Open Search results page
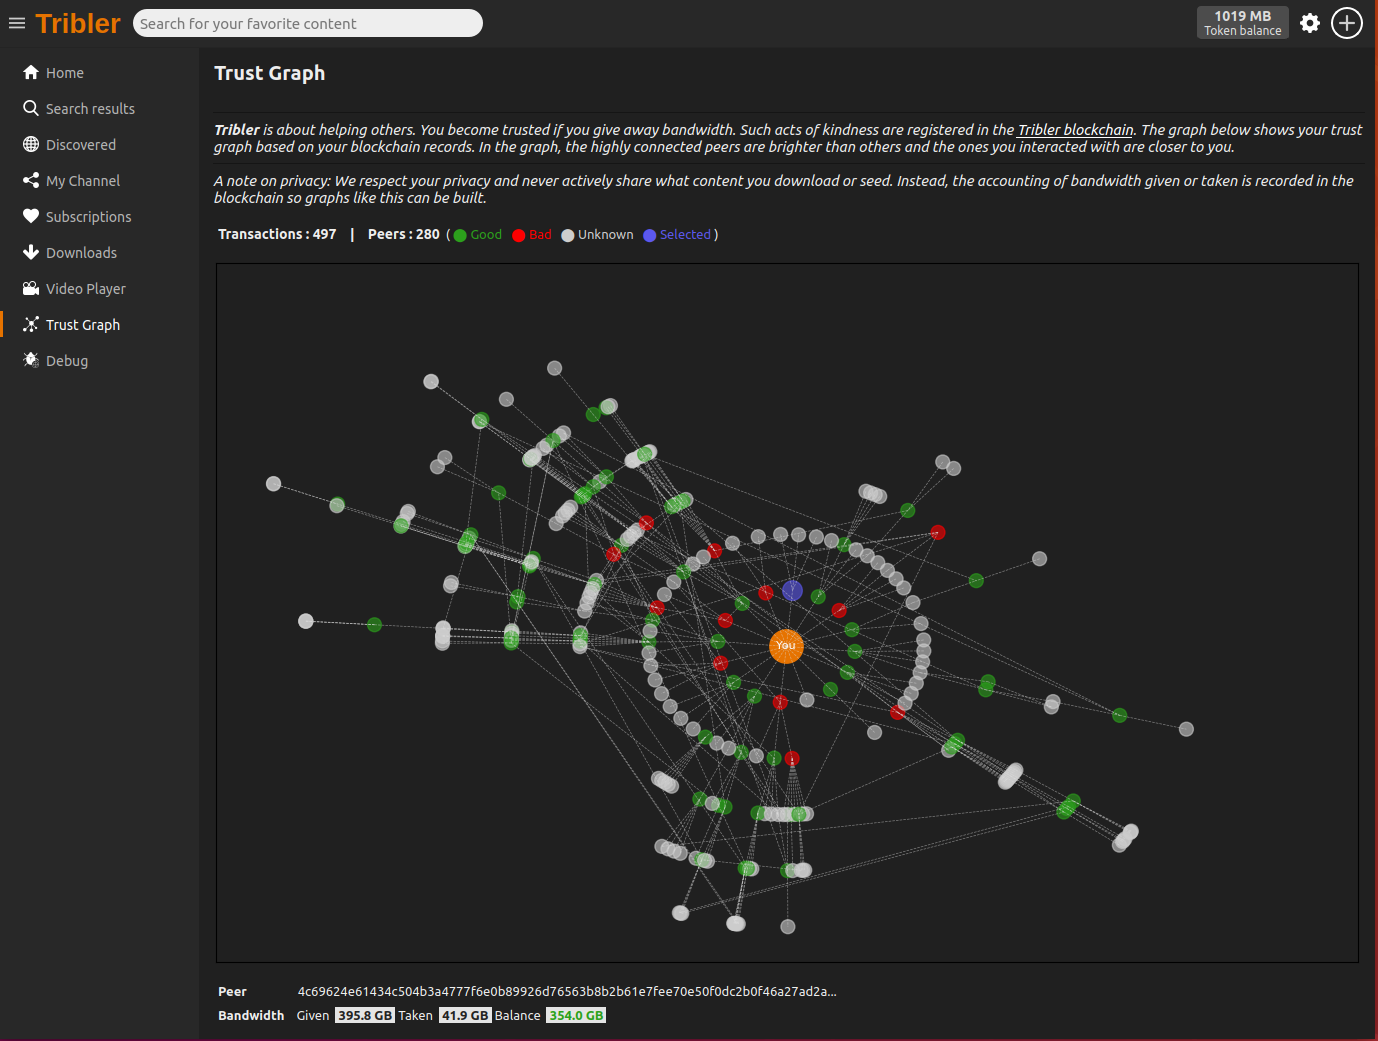The image size is (1378, 1041). (90, 109)
